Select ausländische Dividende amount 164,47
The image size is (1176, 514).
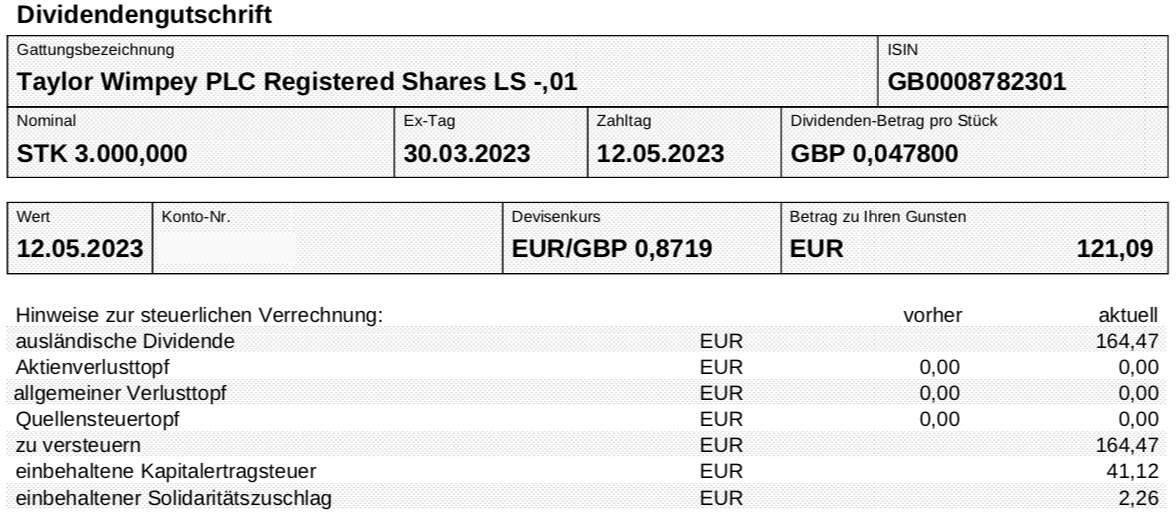[x=1127, y=341]
